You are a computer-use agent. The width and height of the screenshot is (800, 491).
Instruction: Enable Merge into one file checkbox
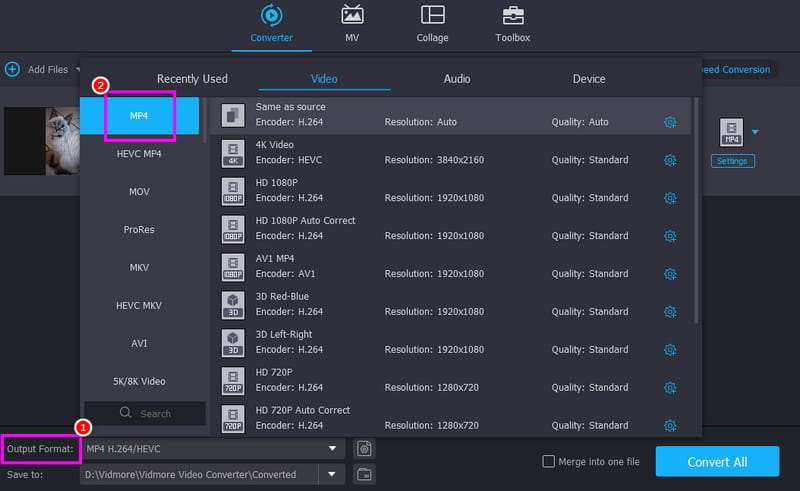click(547, 461)
